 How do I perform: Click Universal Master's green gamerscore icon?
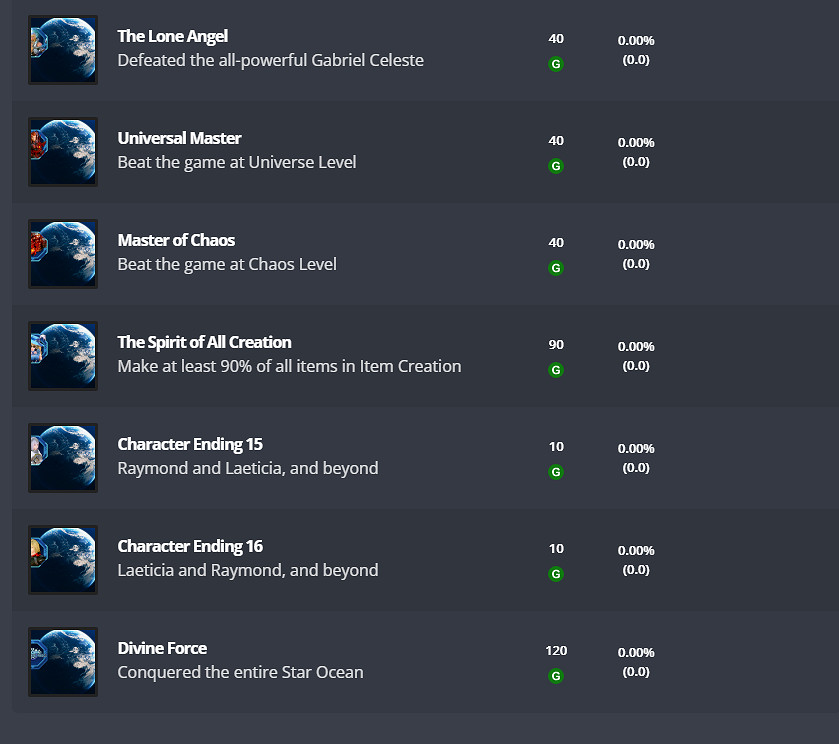click(x=556, y=166)
